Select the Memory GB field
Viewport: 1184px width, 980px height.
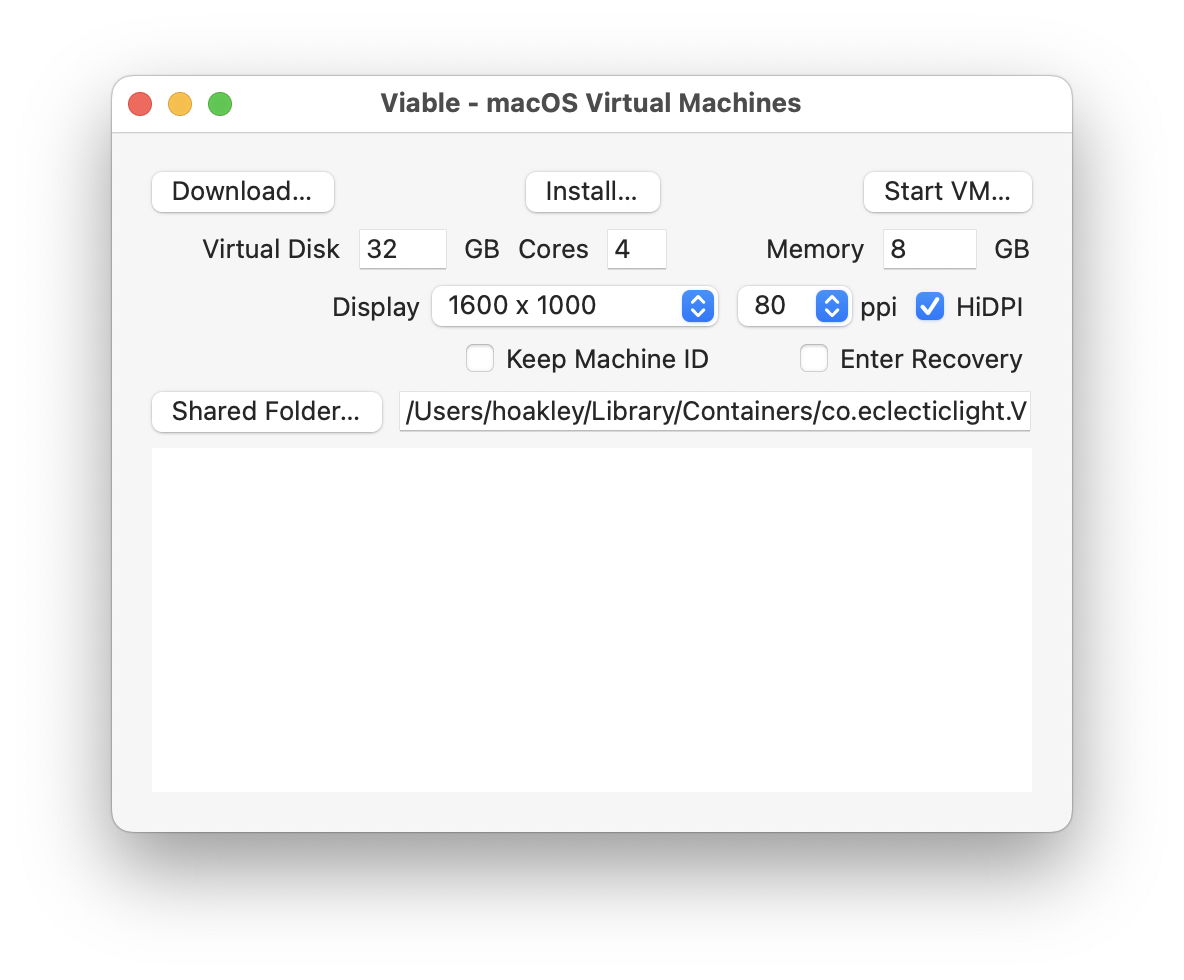pyautogui.click(x=929, y=248)
